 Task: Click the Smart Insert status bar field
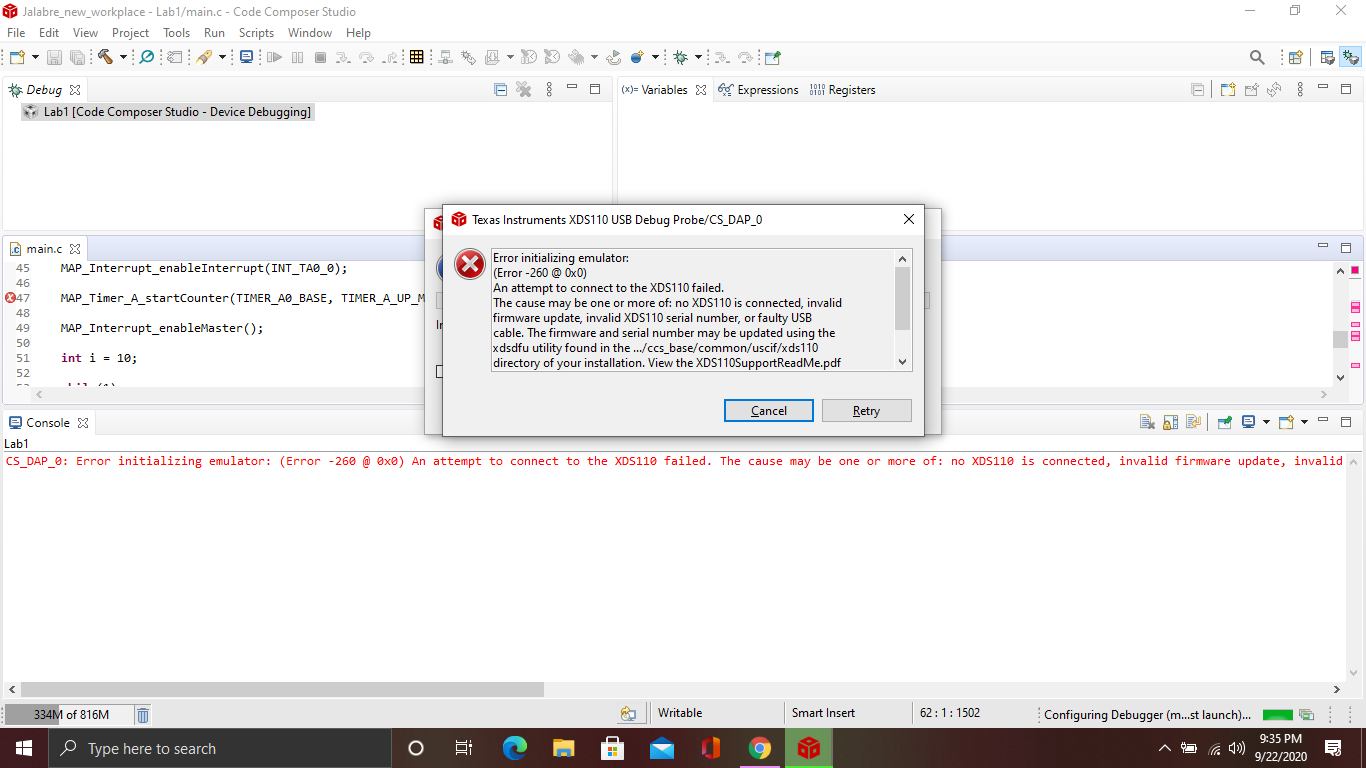tap(823, 713)
